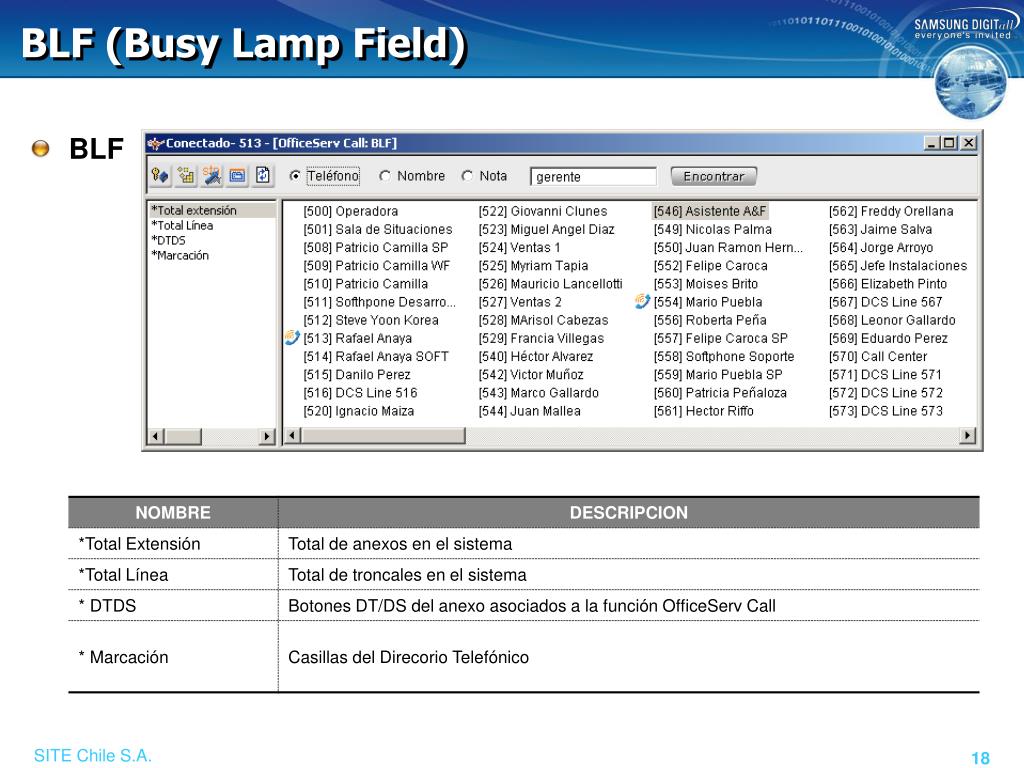Select extension [553] Moises Brito
Viewport: 1024px width, 768px height.
coord(706,284)
